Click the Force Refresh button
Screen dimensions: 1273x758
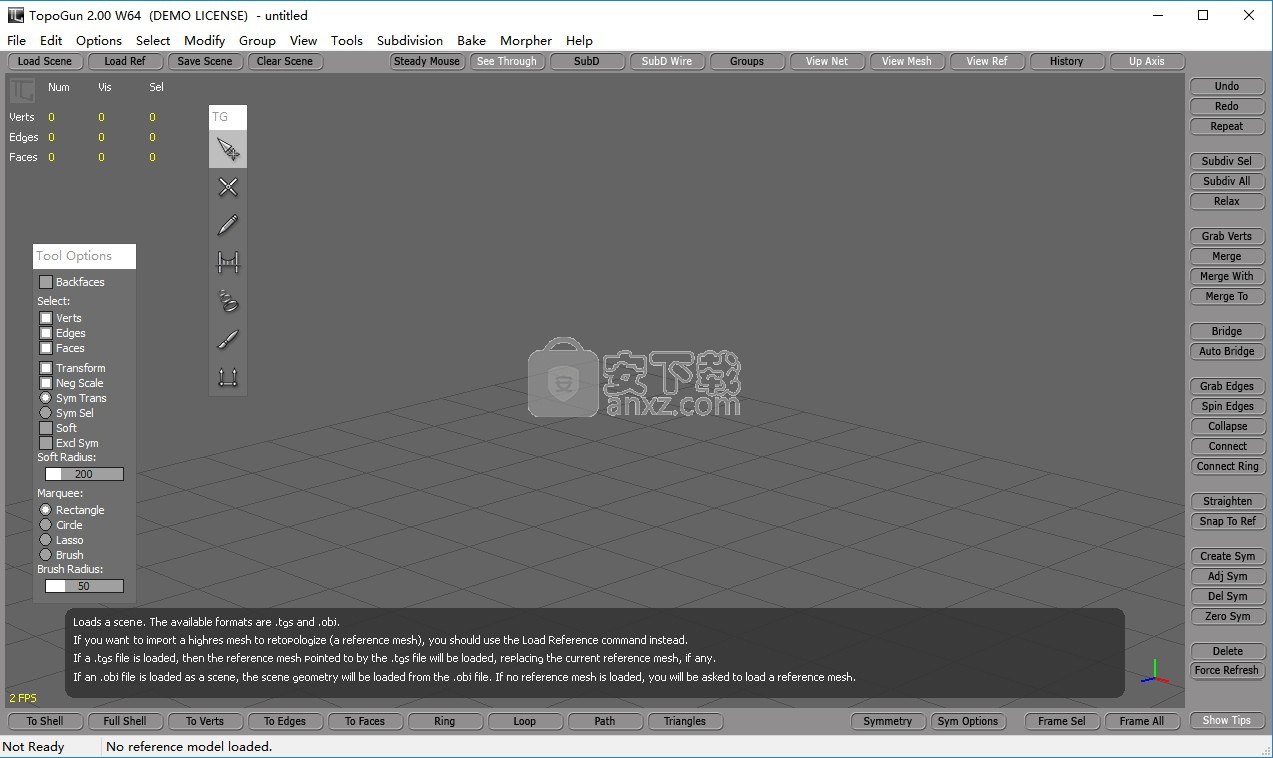pos(1227,670)
